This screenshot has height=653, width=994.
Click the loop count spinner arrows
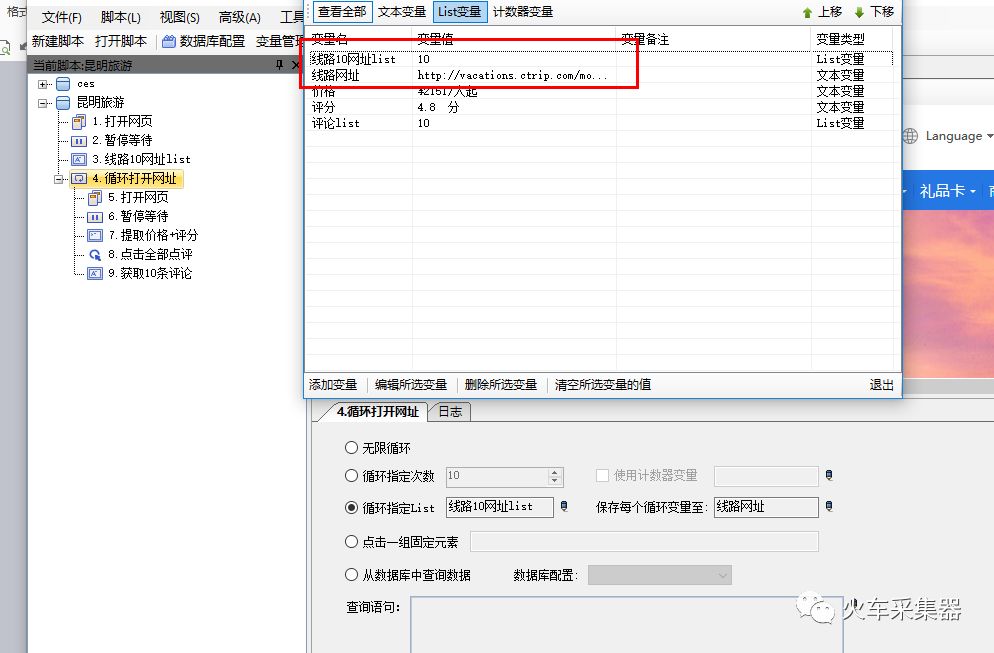pos(555,476)
